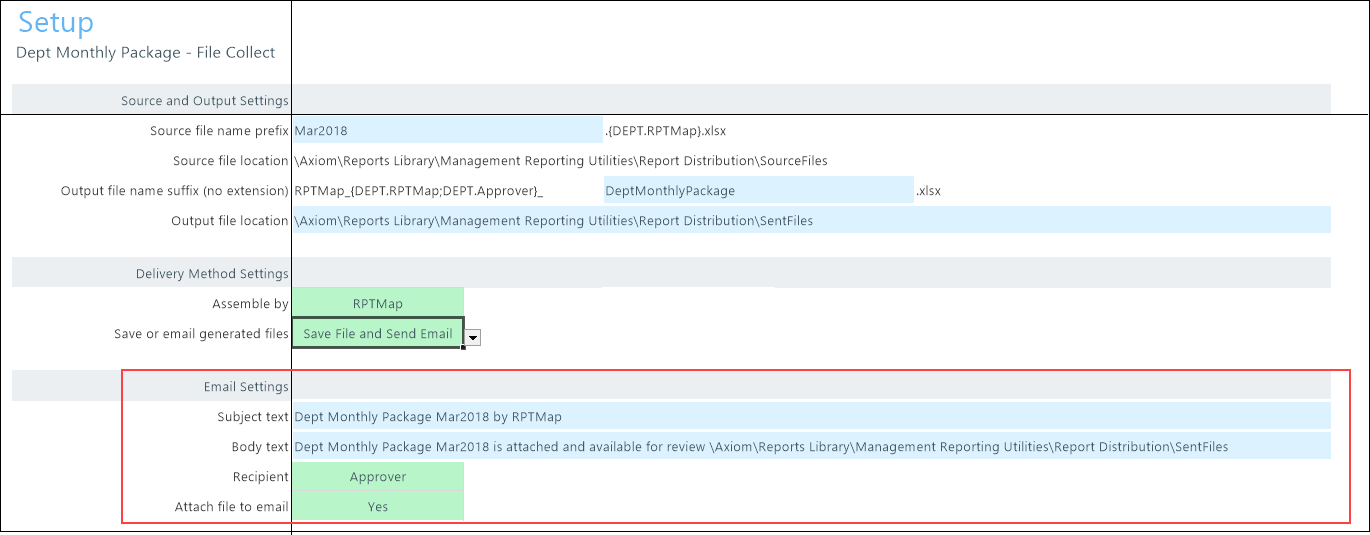Toggle the Attach file to email Yes cell
Viewport: 1370px width, 535px height.
pos(378,507)
